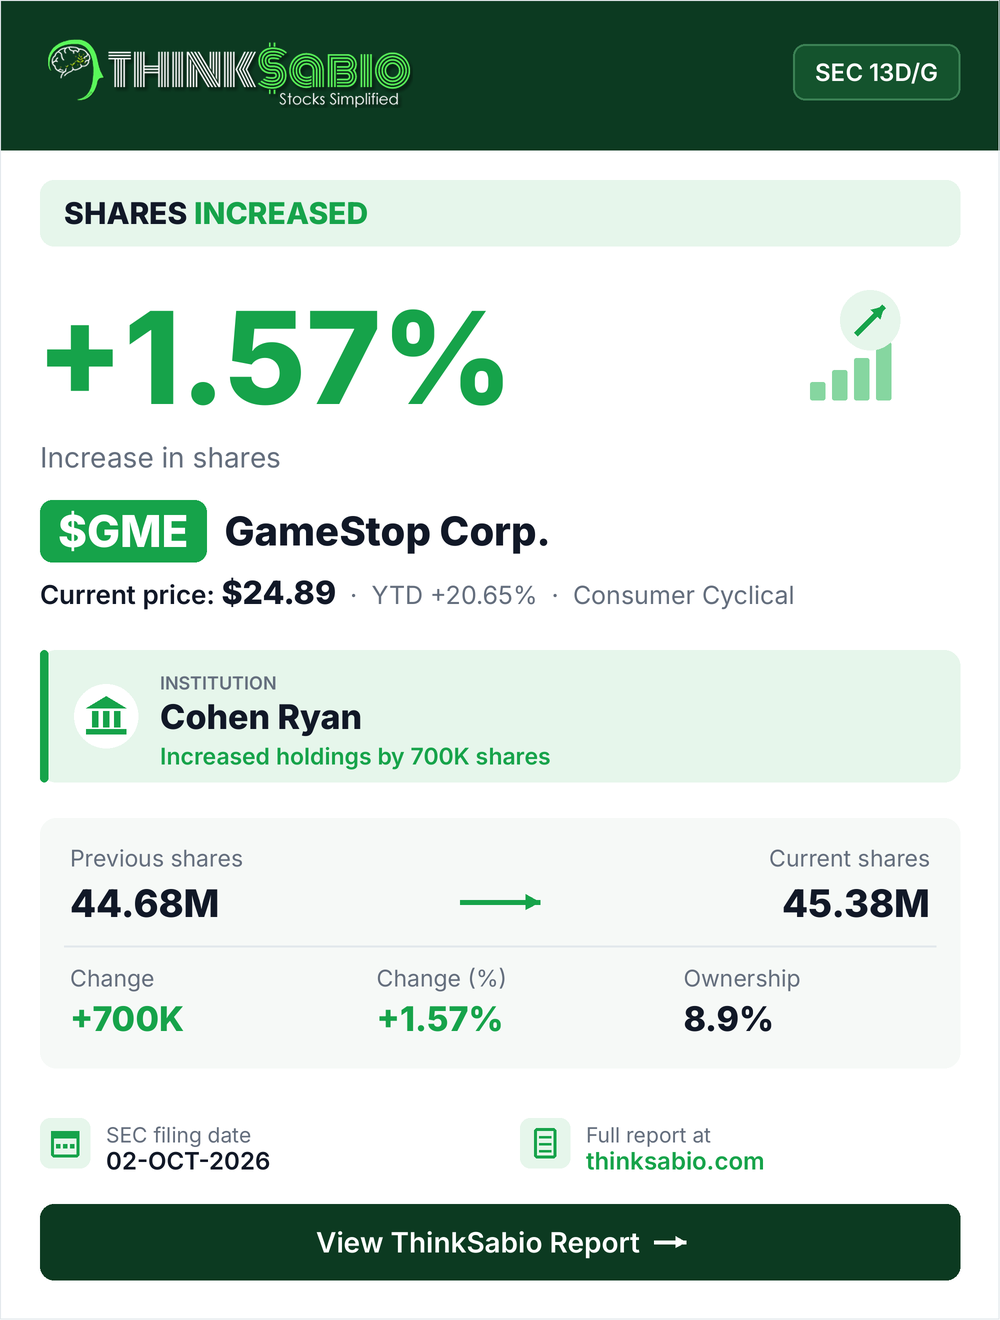Click the $GME ticker tag
Viewport: 1000px width, 1320px height.
coord(123,531)
